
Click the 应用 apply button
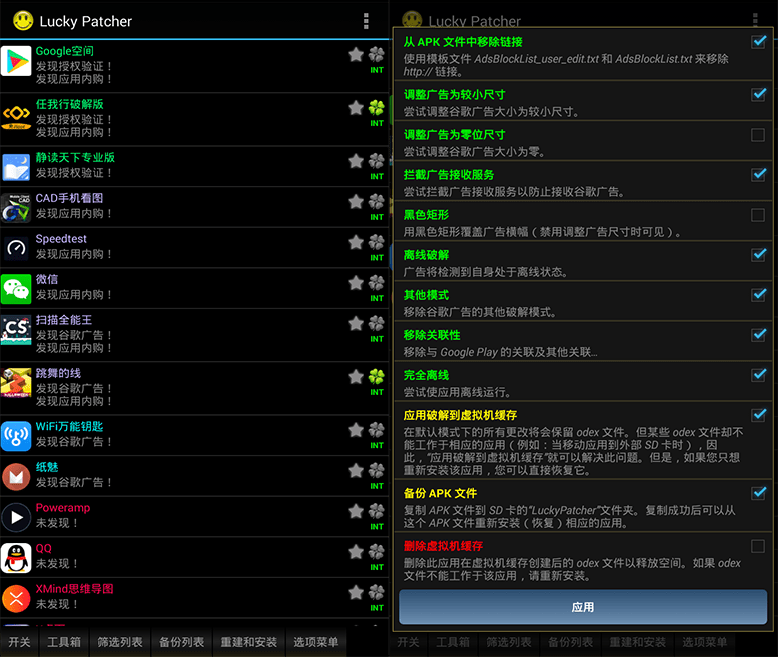click(583, 607)
